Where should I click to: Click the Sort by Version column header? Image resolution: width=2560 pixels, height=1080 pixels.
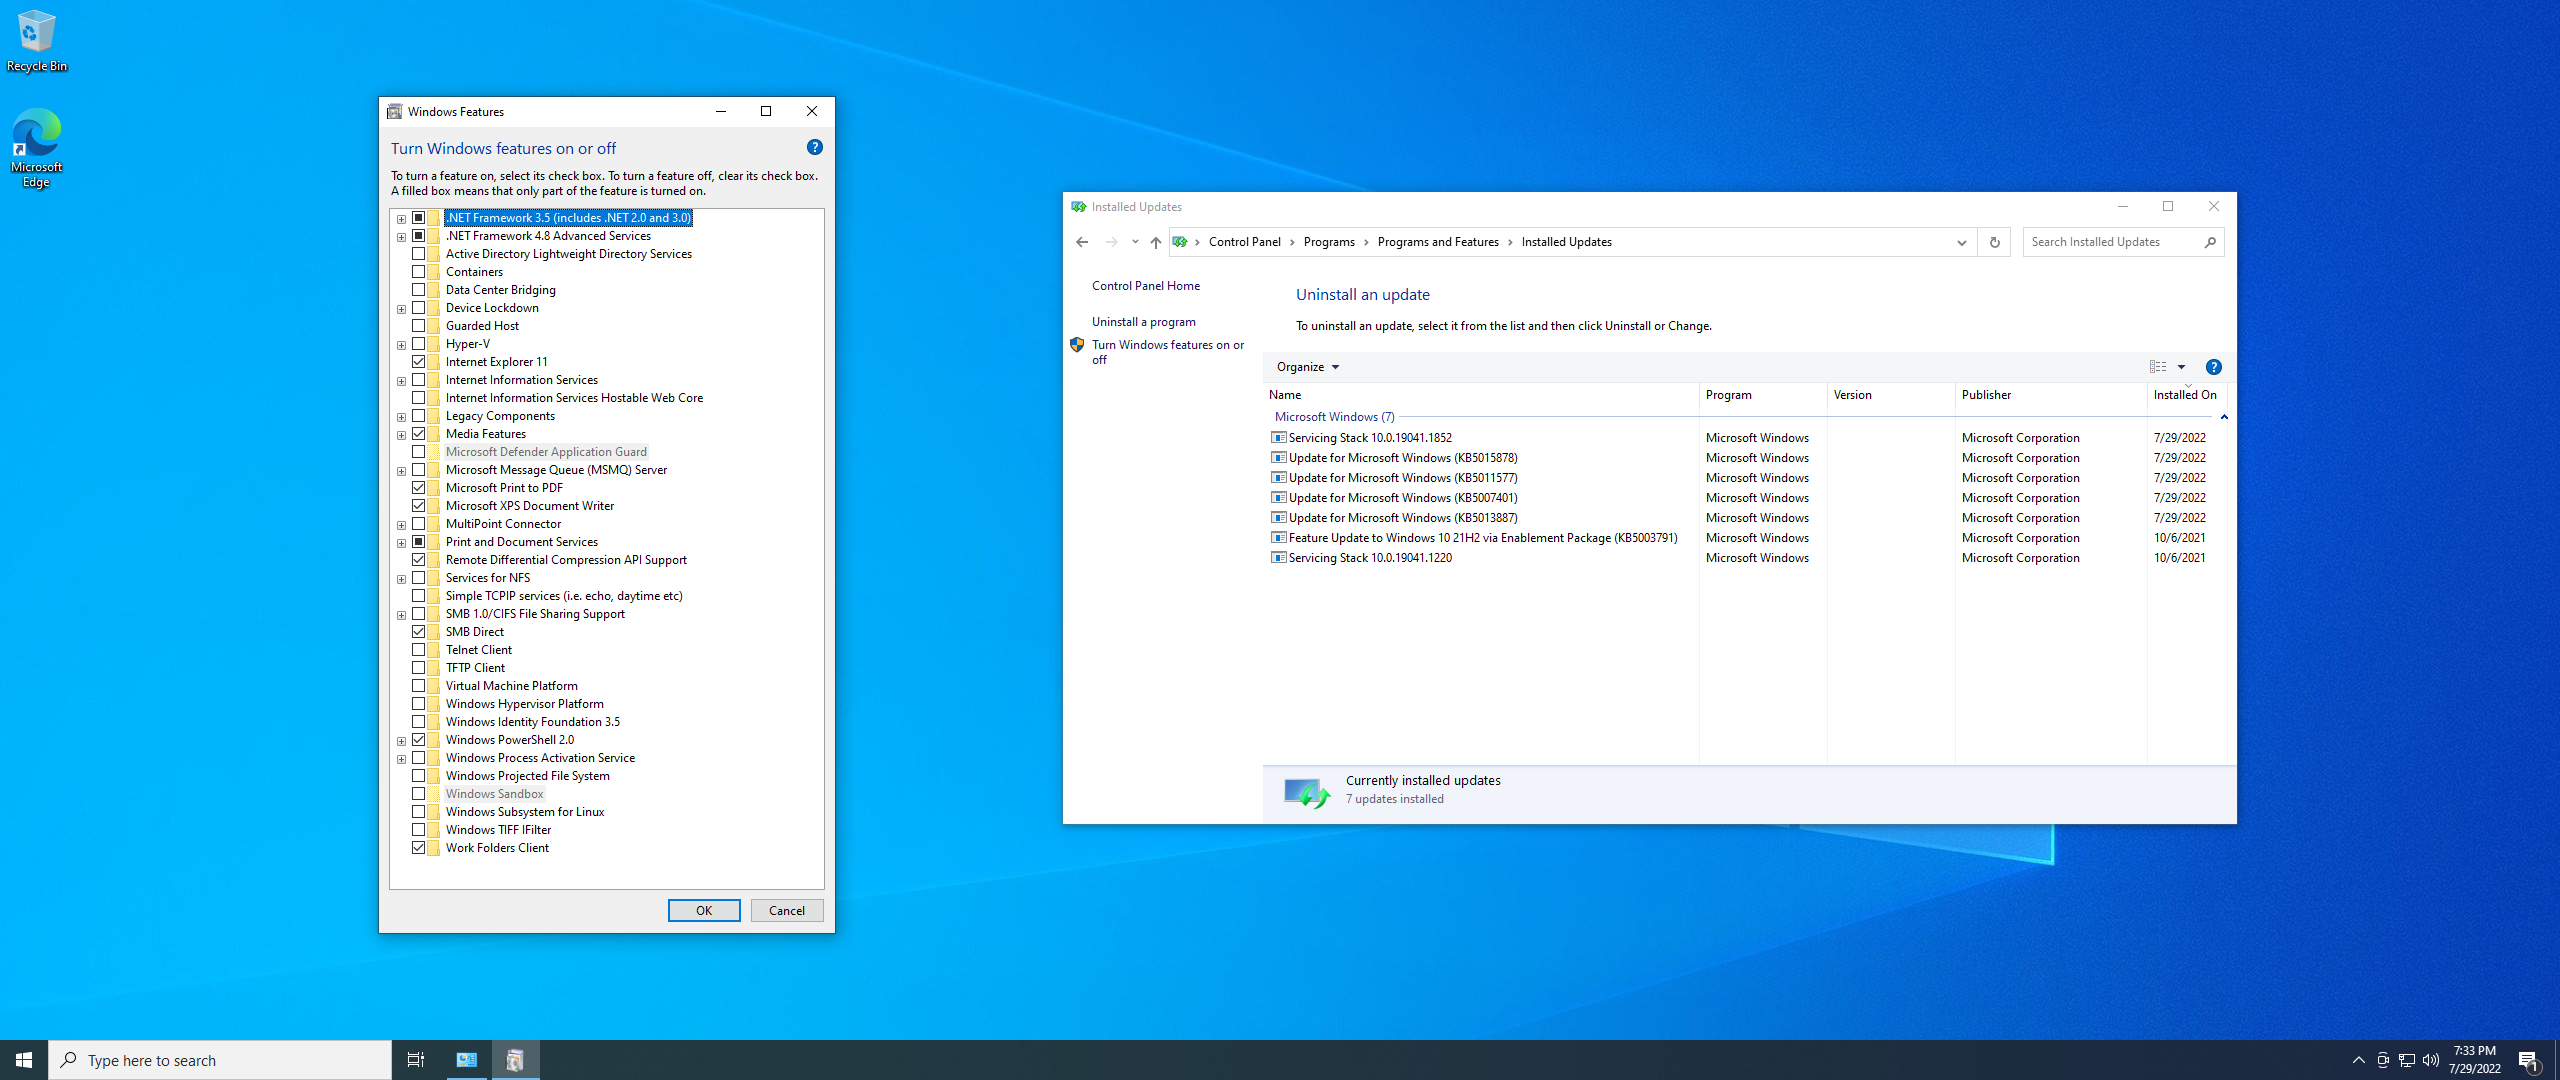[x=1891, y=395]
